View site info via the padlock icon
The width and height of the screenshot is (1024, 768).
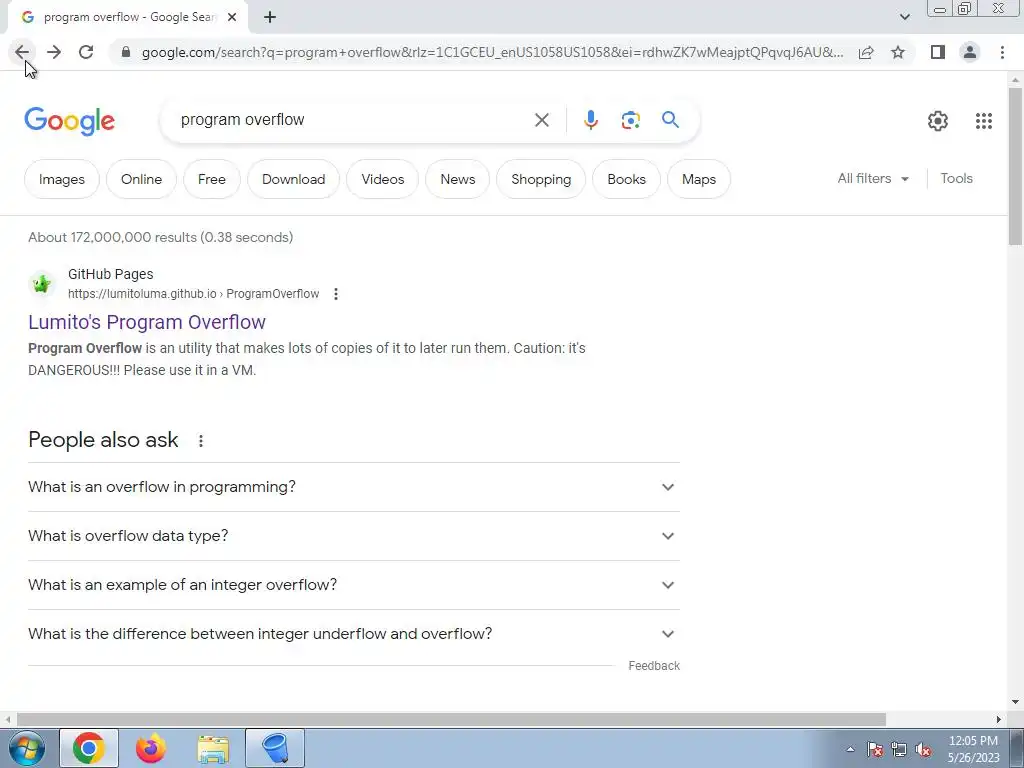point(126,52)
